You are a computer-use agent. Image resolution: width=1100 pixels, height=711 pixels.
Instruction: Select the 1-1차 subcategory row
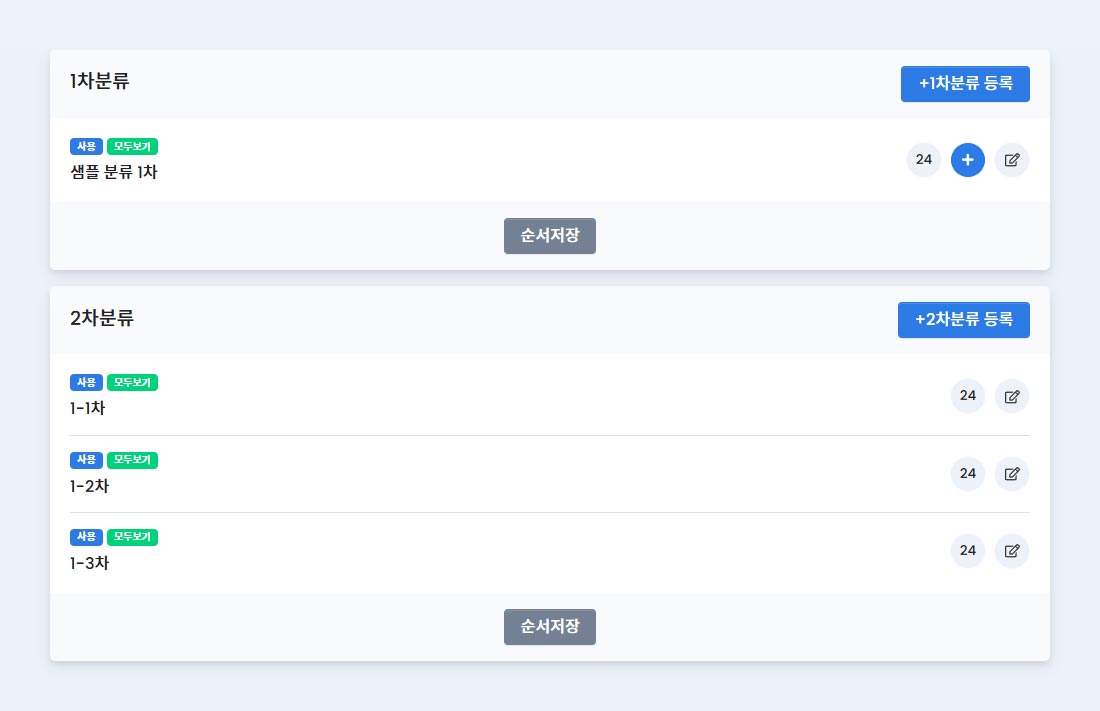click(x=549, y=395)
